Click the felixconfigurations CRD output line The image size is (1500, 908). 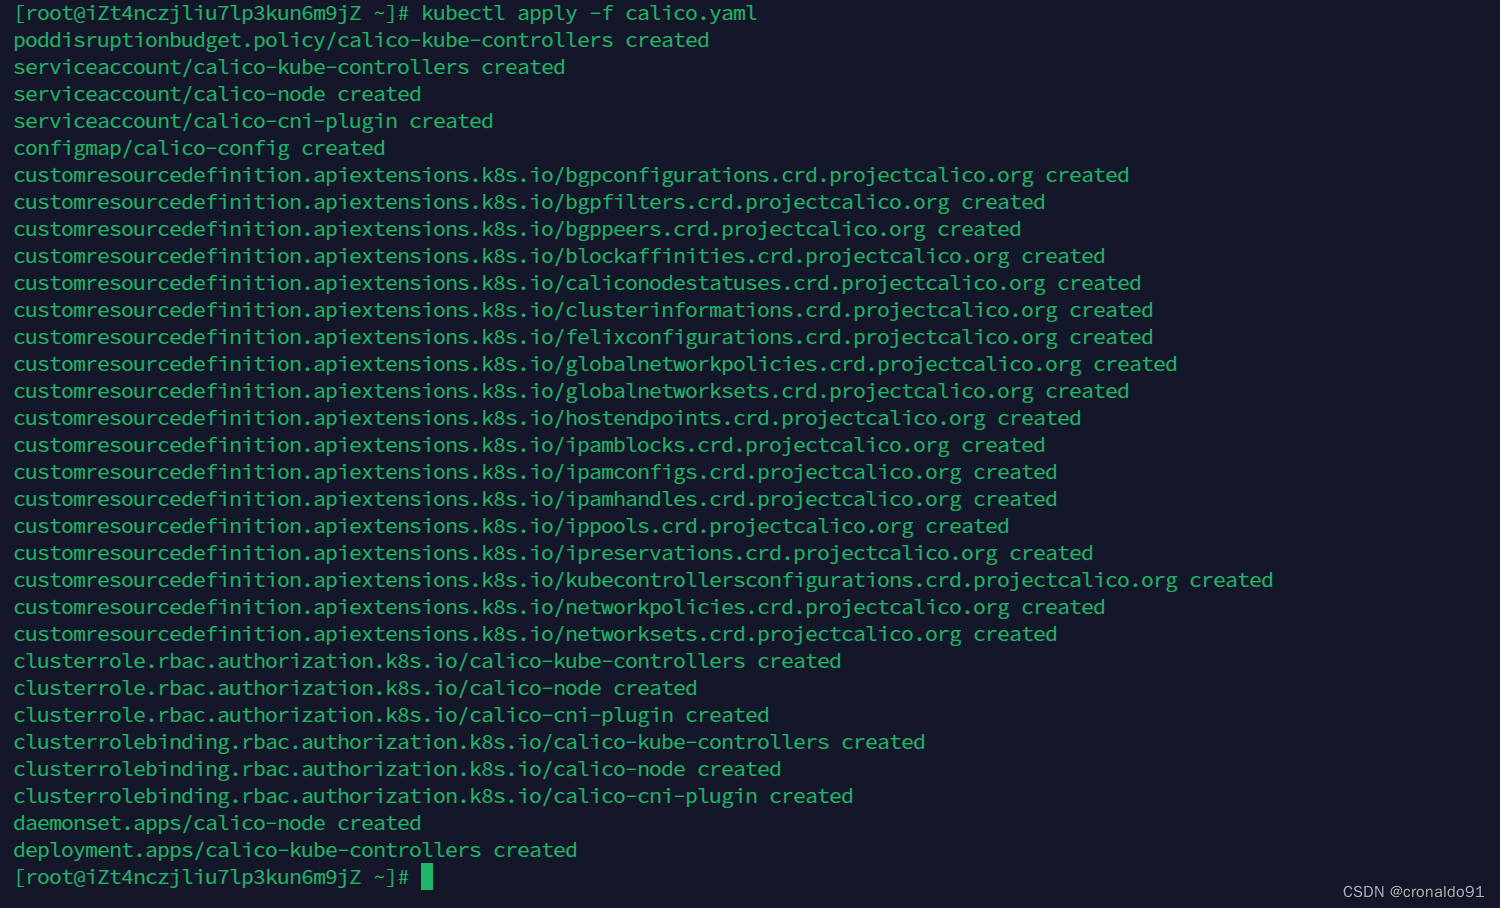point(583,337)
